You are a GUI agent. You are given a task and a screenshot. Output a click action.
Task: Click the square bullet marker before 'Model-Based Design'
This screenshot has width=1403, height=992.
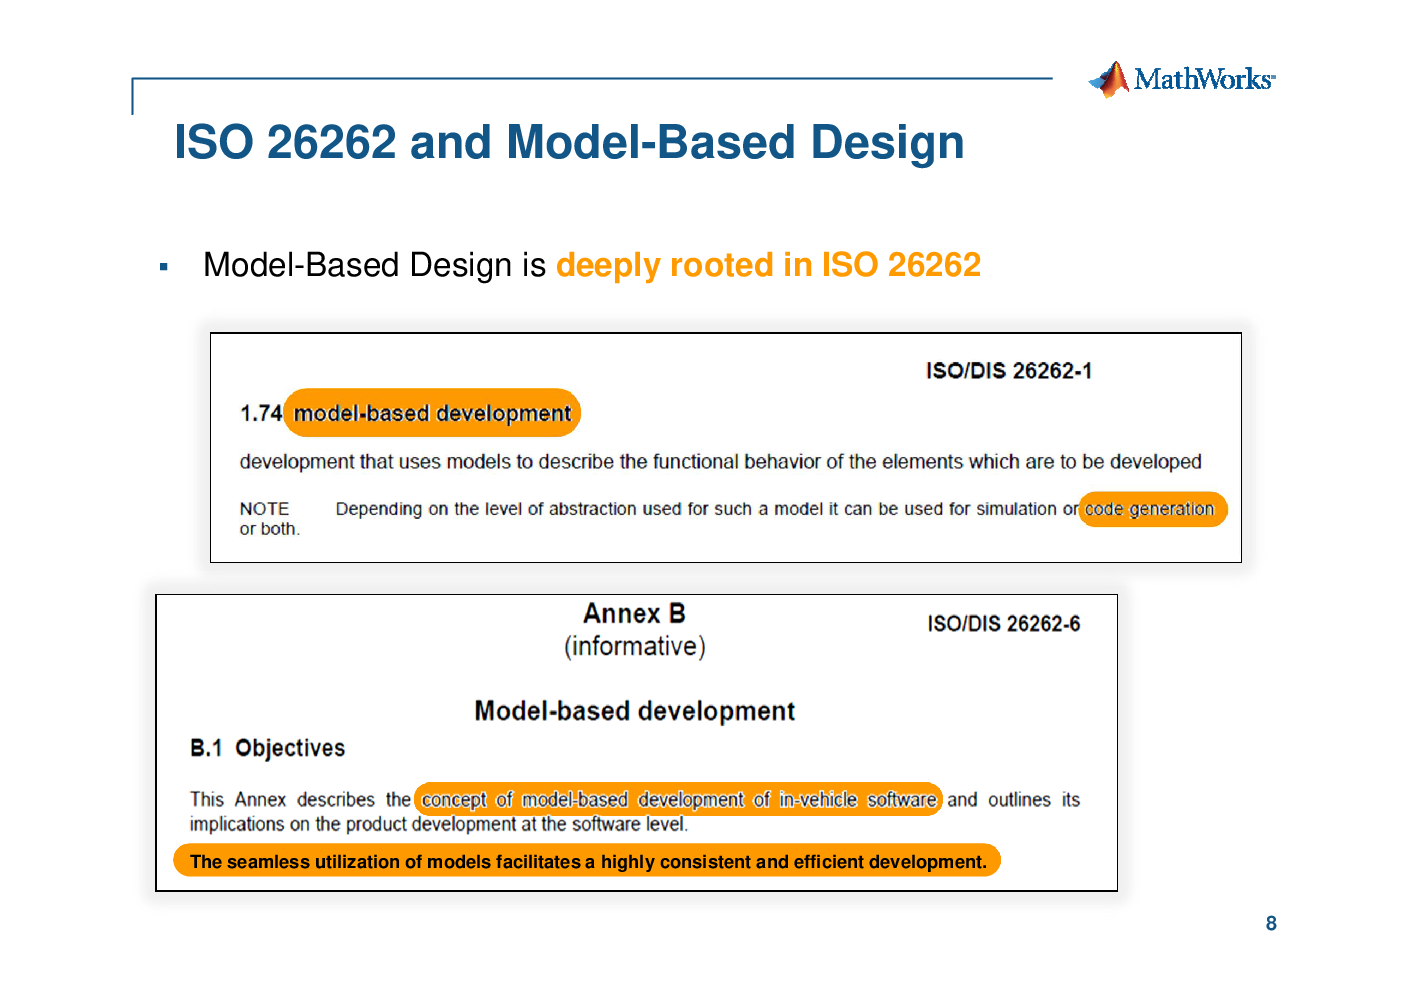[x=164, y=267]
